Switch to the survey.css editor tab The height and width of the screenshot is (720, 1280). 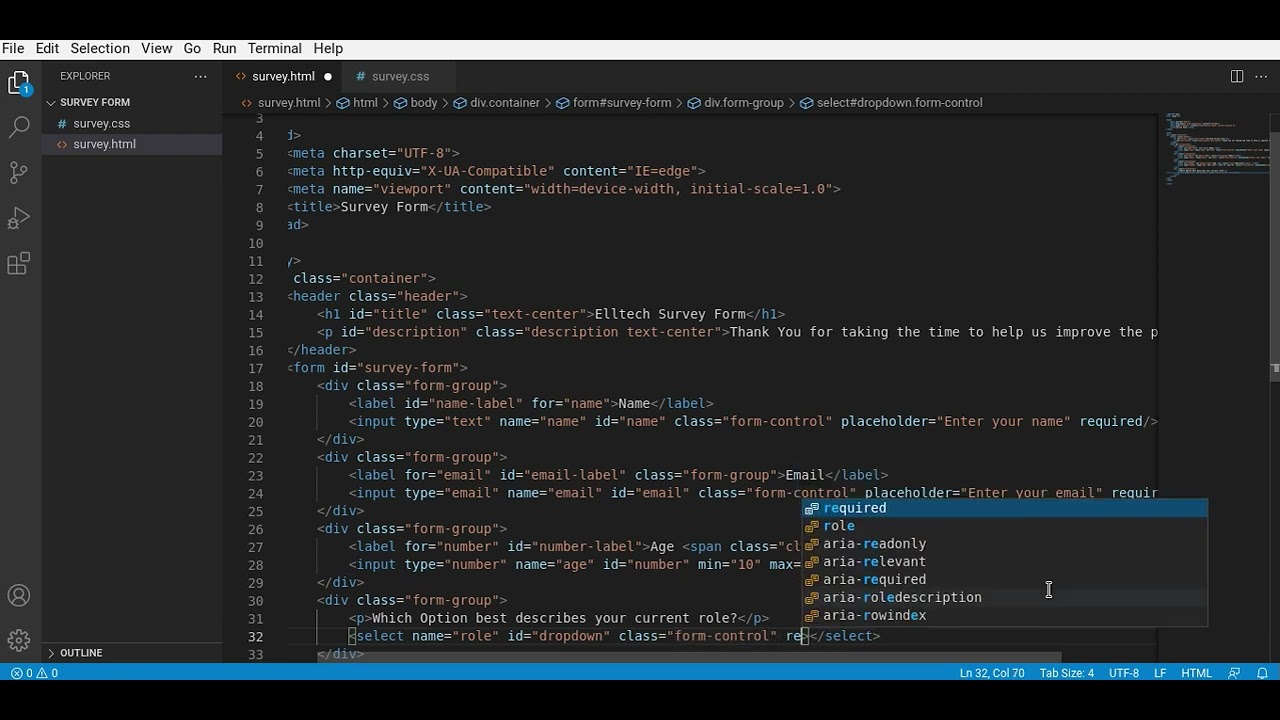pos(400,76)
